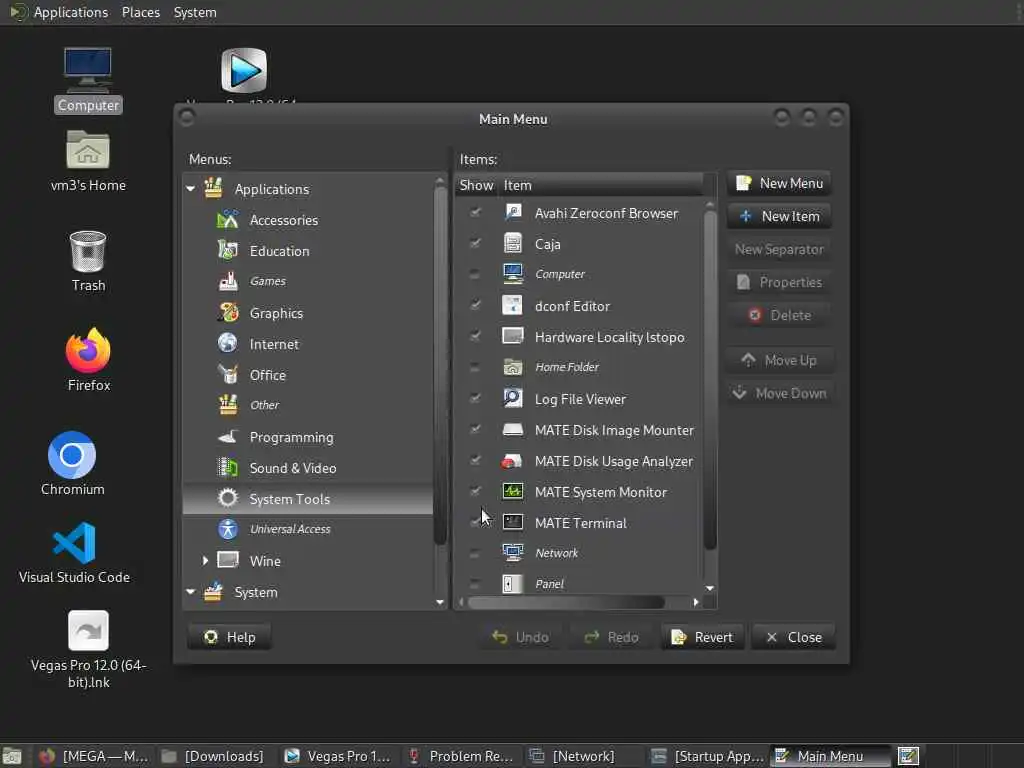This screenshot has width=1024, height=768.
Task: Expand the Wine menu node
Action: (x=205, y=560)
